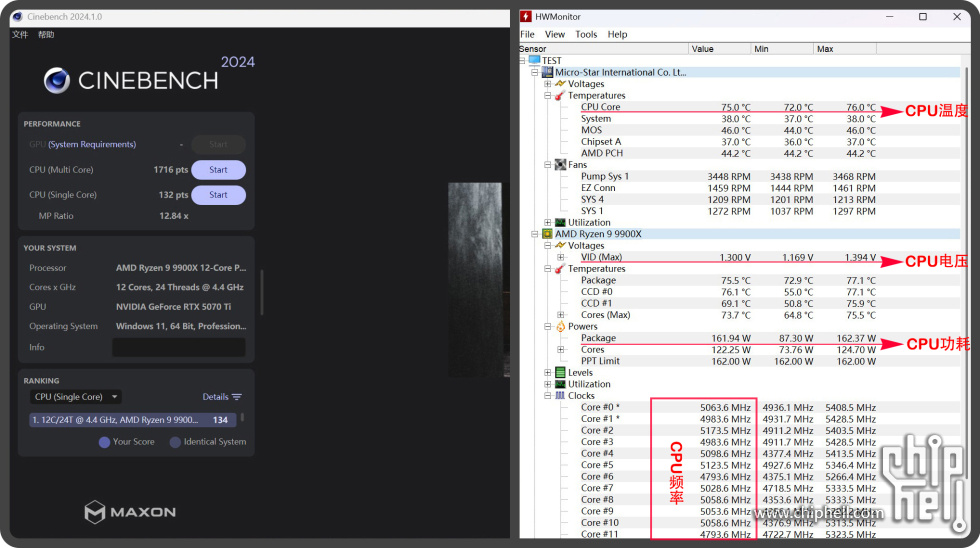Collapse the AMD Ryzen 9 9900X node
Viewport: 980px width, 548px height.
535,234
